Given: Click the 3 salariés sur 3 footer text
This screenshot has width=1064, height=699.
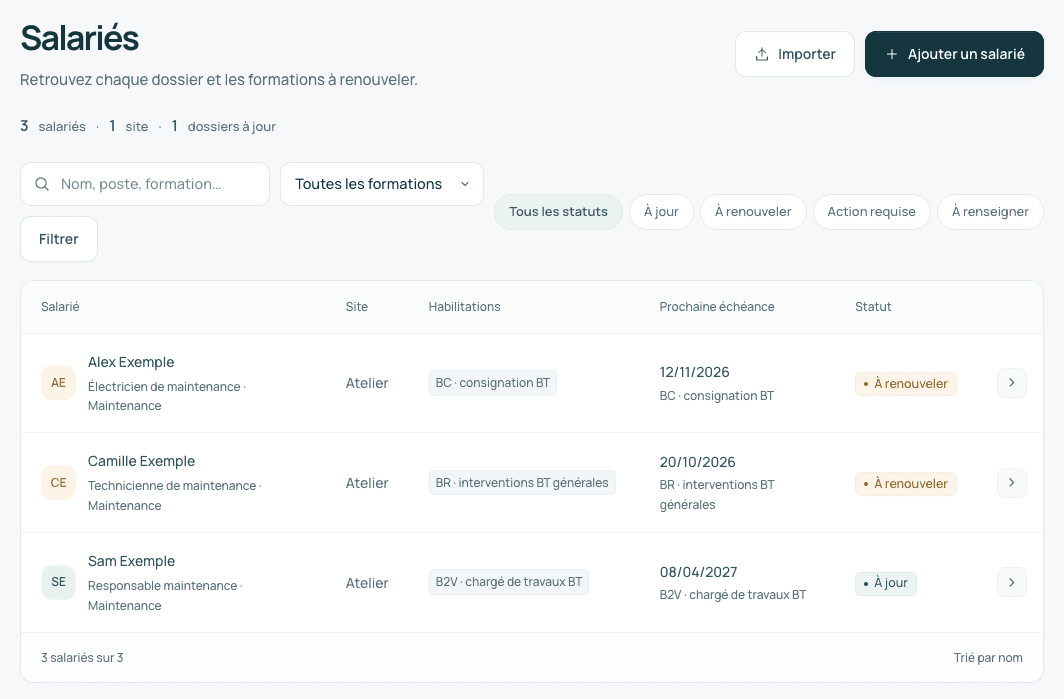Looking at the screenshot, I should click(82, 658).
